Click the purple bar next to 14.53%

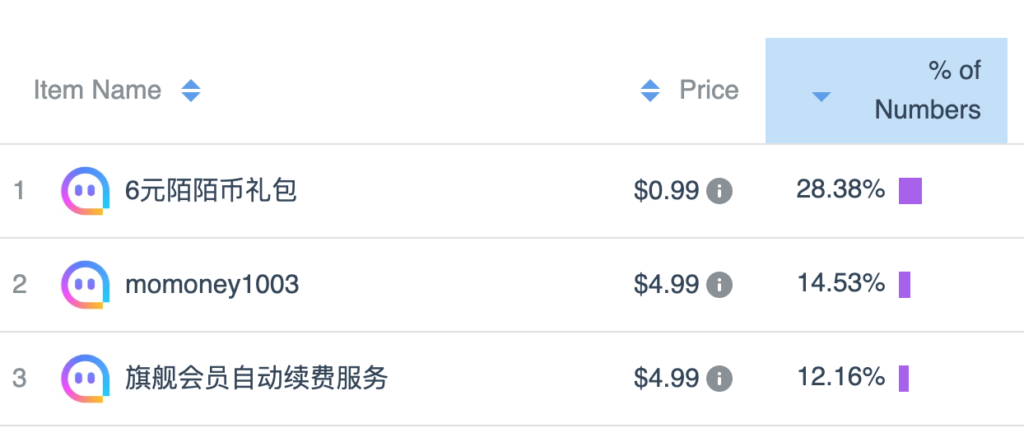point(904,285)
